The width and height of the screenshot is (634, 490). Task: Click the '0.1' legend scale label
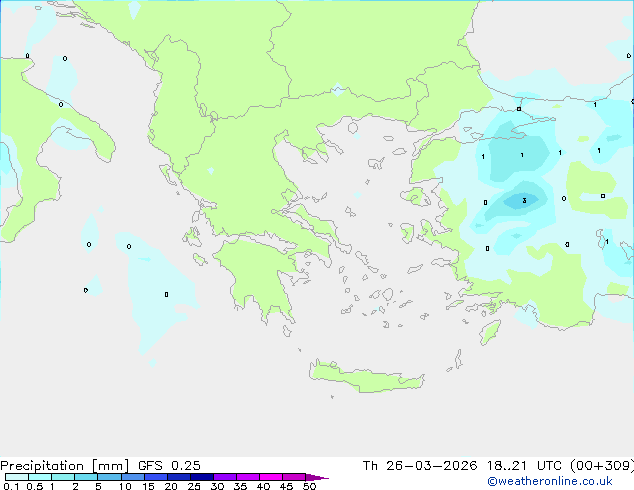pos(11,486)
